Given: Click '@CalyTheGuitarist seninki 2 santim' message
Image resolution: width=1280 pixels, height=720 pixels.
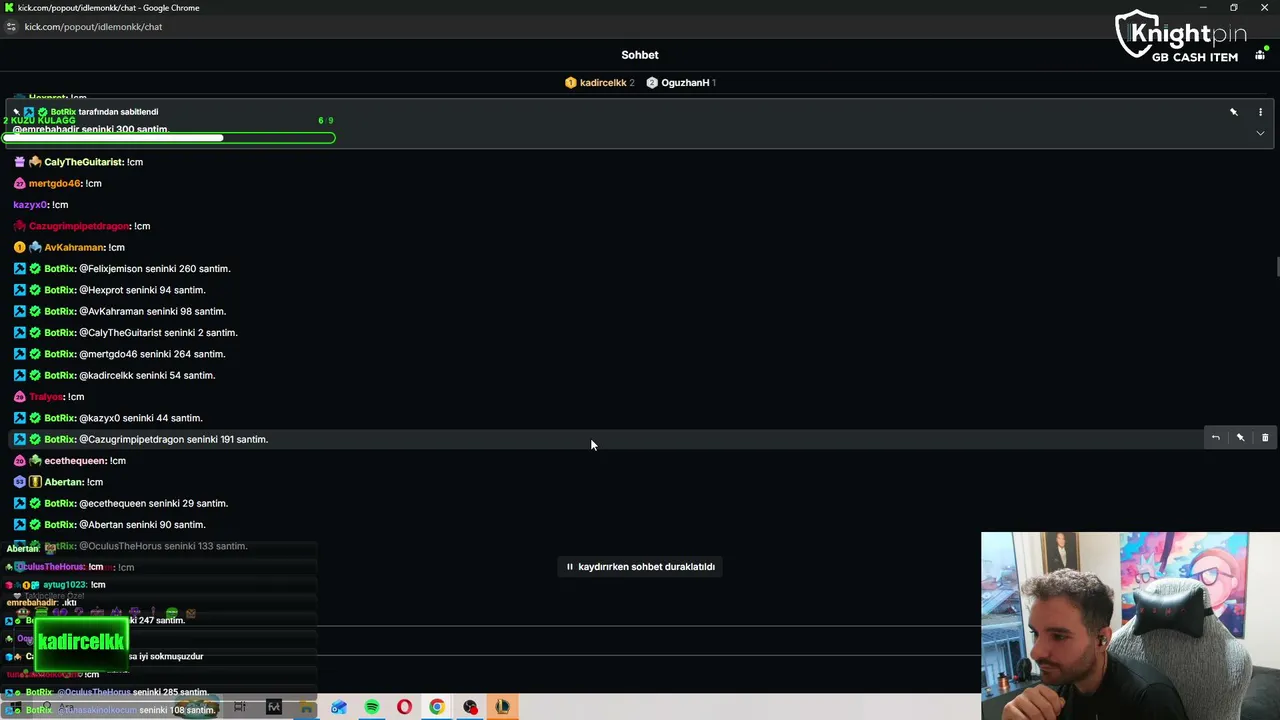Looking at the screenshot, I should click(x=158, y=333).
